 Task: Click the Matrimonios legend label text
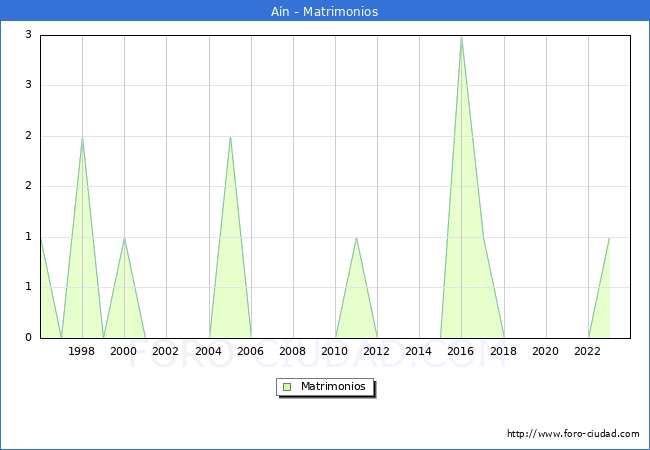334,386
